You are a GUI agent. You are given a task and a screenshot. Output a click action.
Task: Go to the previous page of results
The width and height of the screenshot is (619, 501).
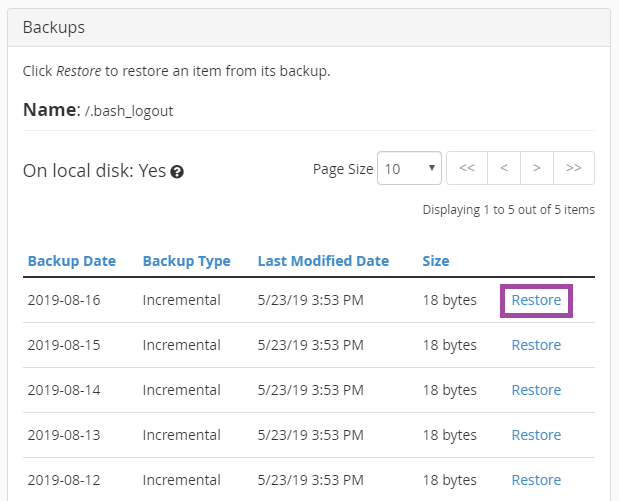[503, 168]
